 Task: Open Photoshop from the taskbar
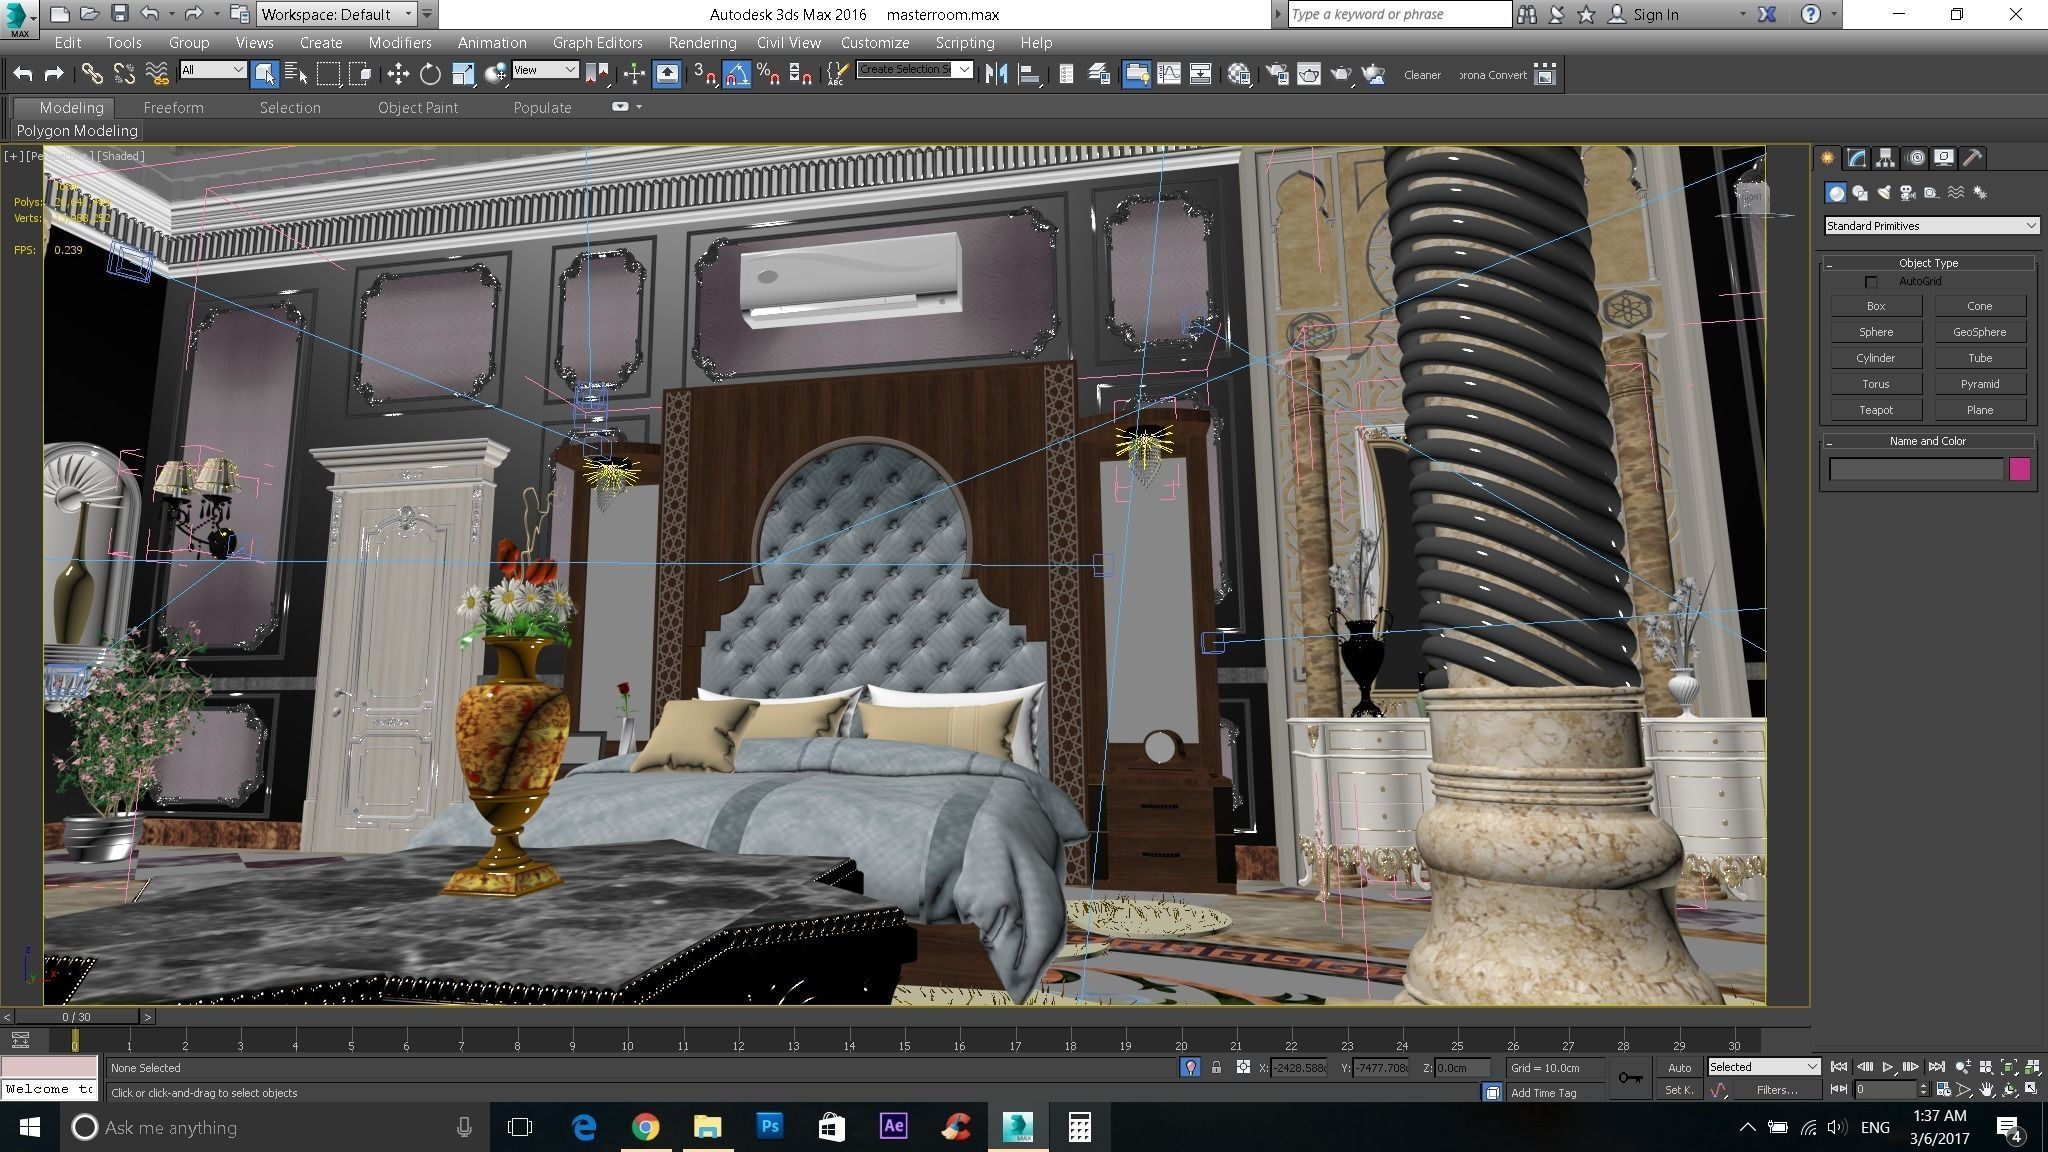pyautogui.click(x=769, y=1127)
